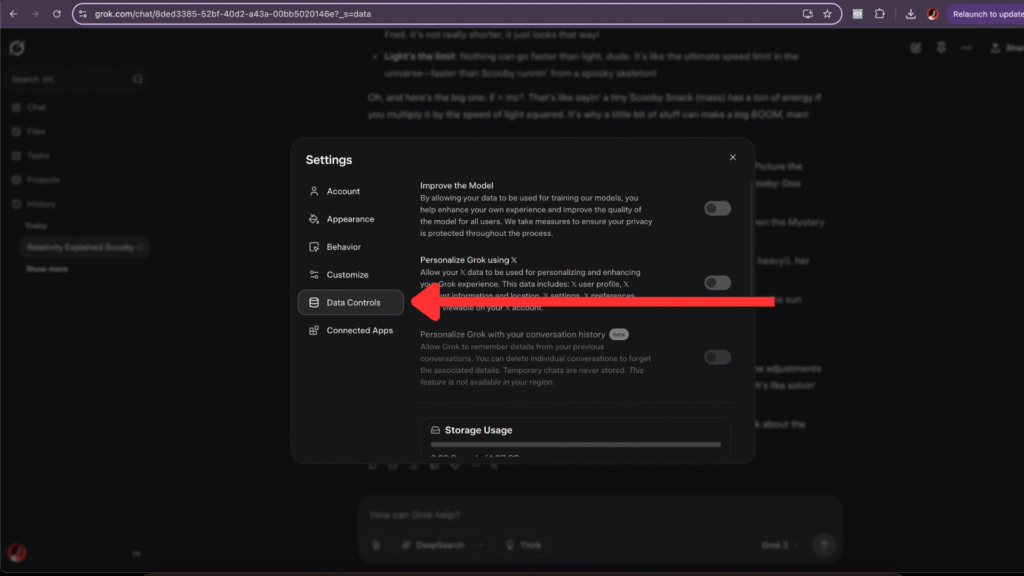Click the DeepSearch button
The image size is (1024, 576).
pos(433,545)
